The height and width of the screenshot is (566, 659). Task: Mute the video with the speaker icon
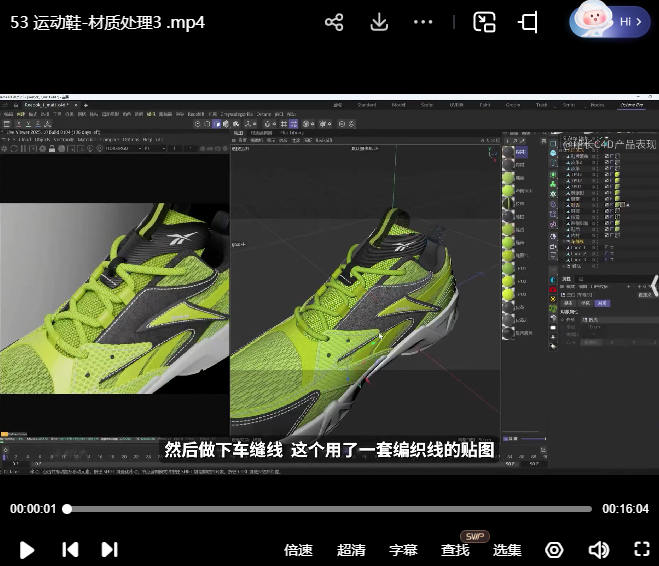(598, 550)
